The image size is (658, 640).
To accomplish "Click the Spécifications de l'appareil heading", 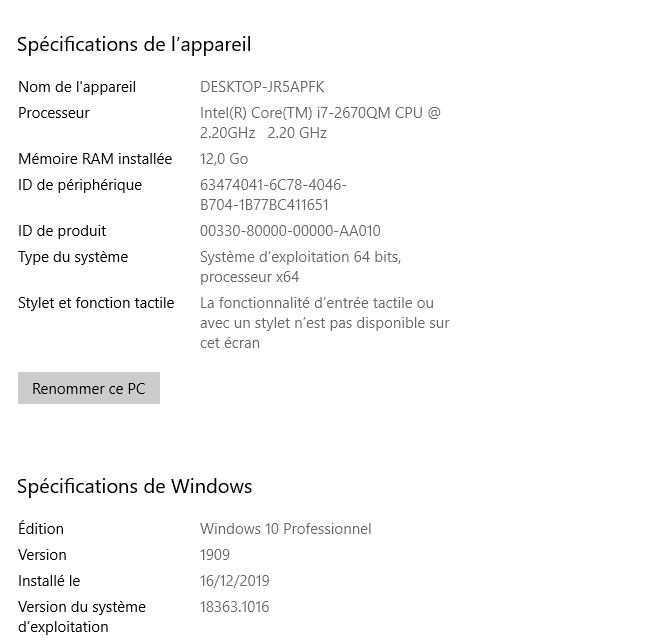I will pos(134,44).
